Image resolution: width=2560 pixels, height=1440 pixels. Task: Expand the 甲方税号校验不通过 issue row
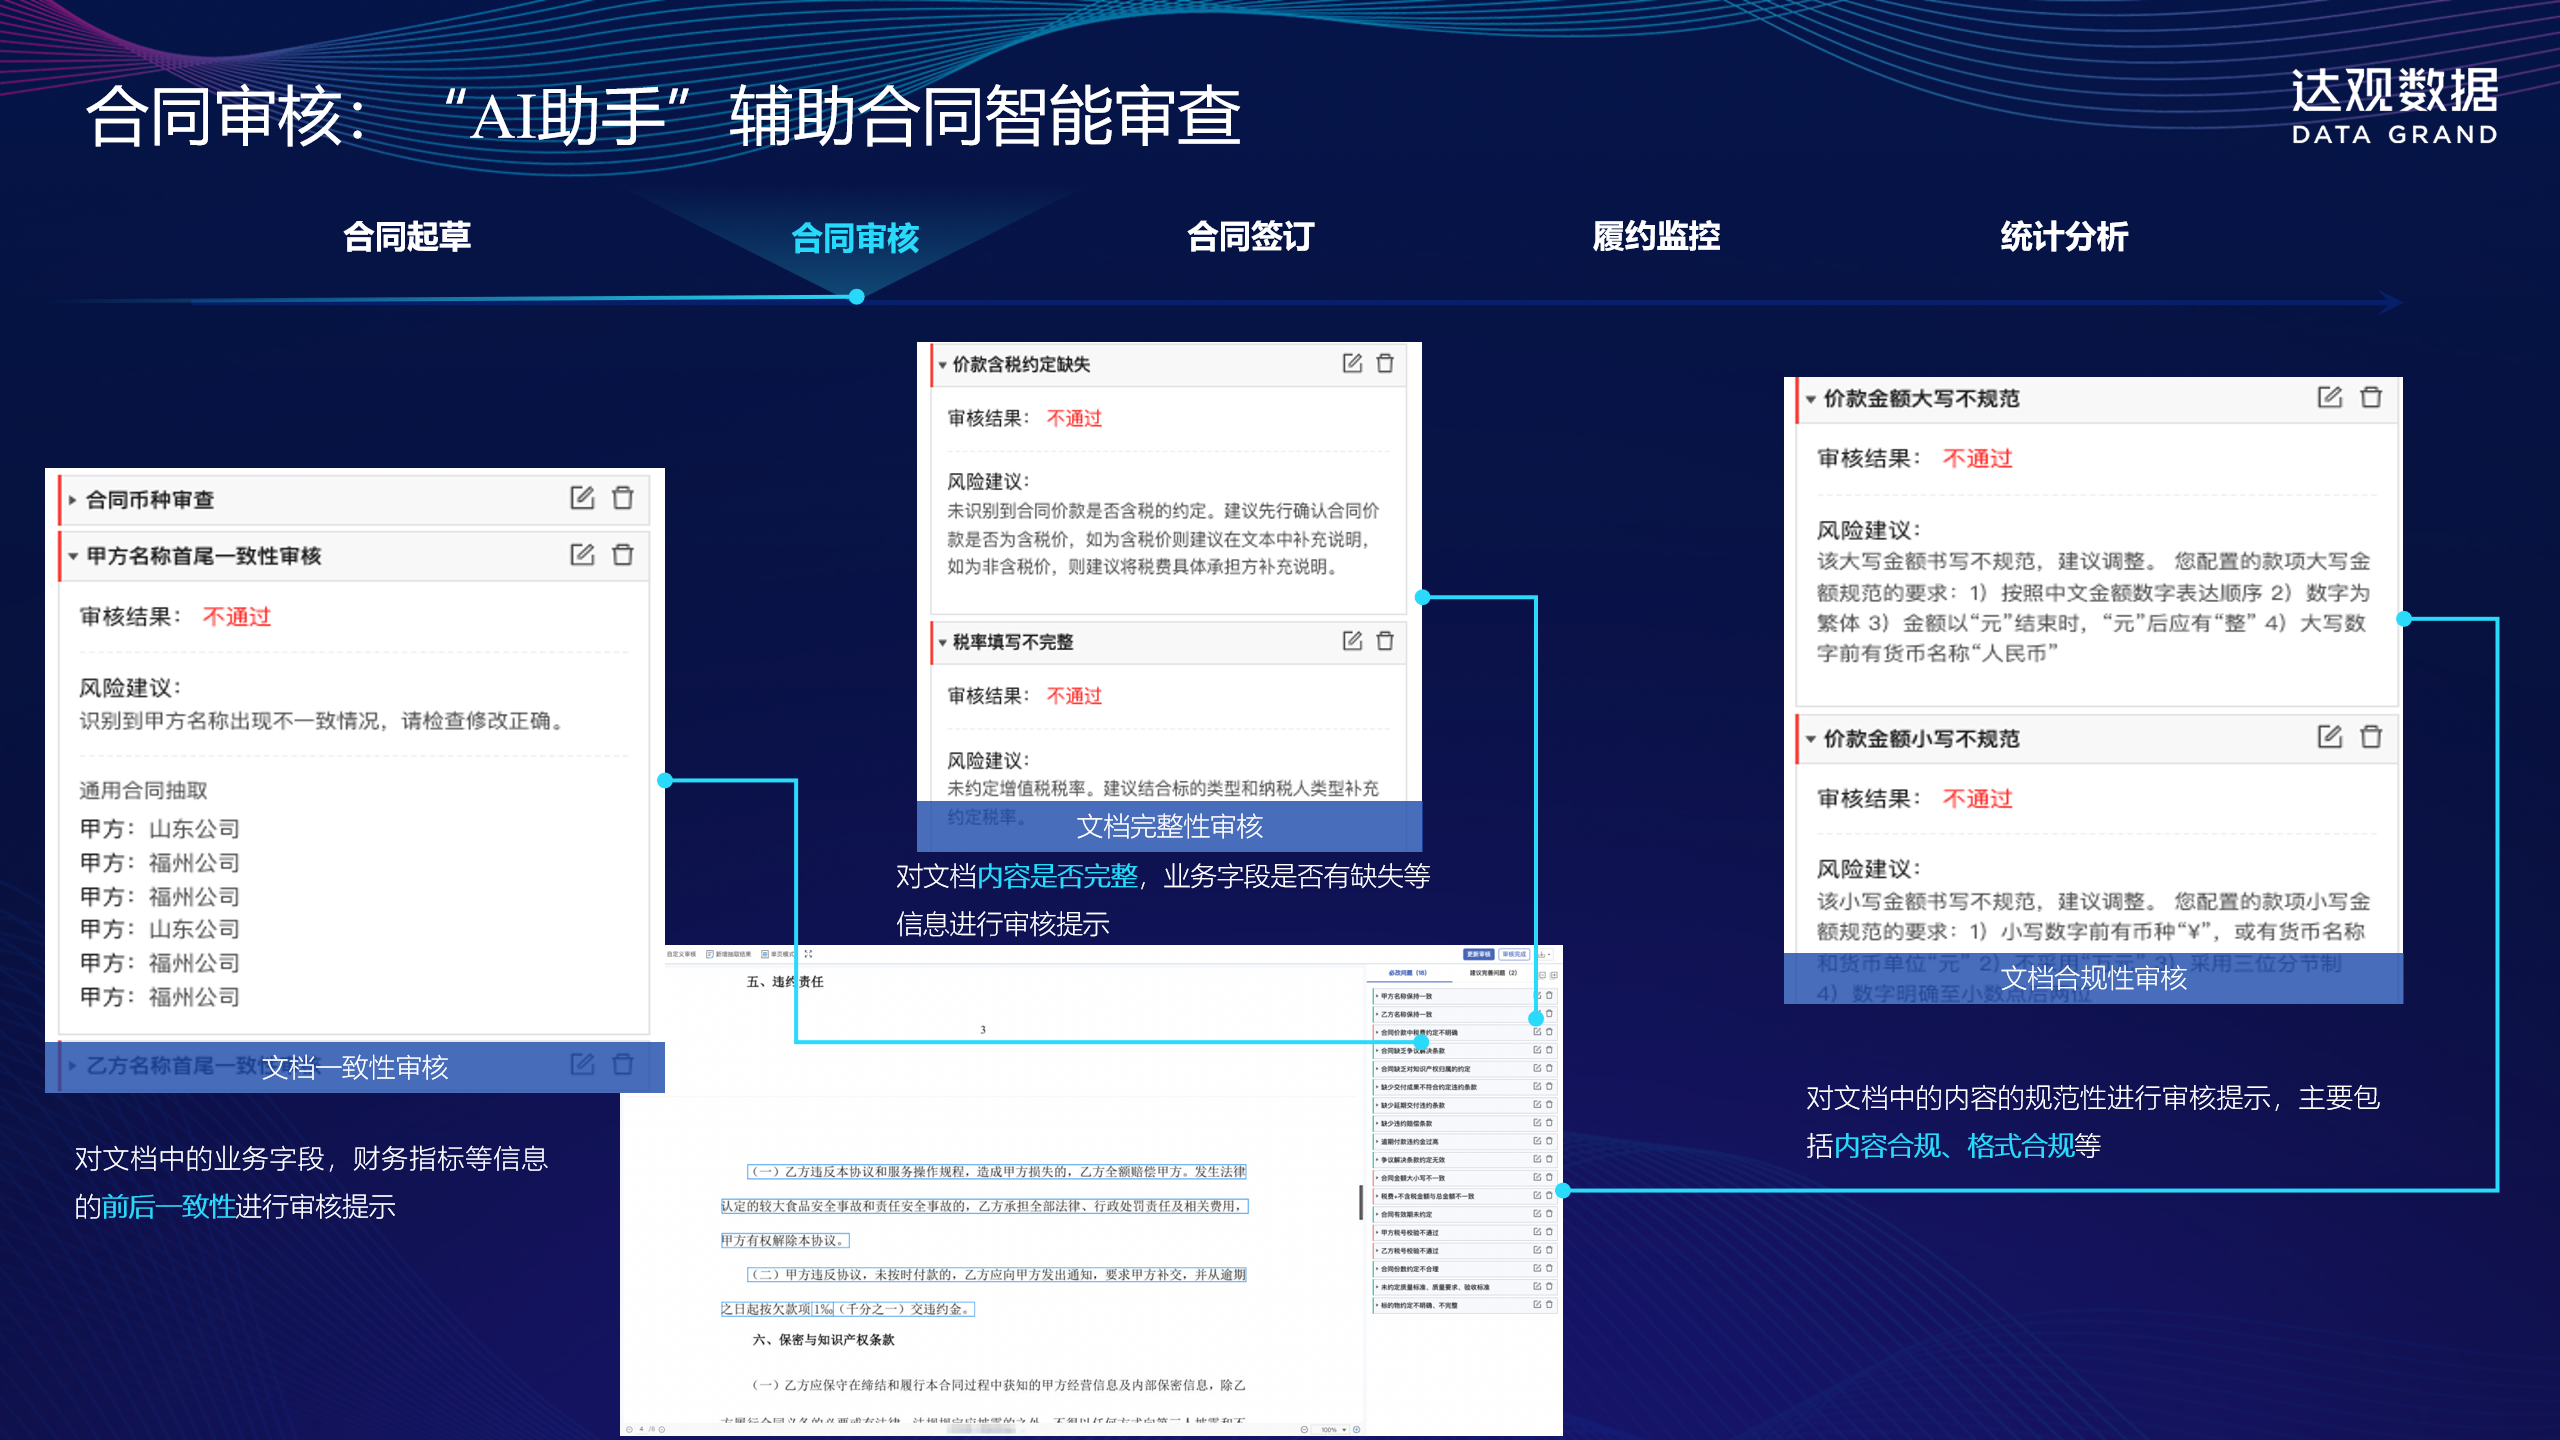(1376, 1233)
